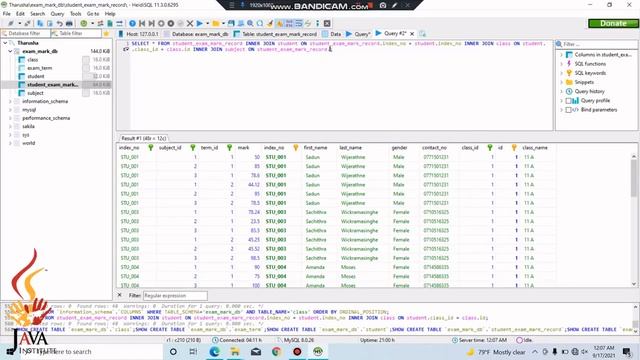Viewport: 640px width, 360px height.
Task: Select the subject table in tree
Action: coord(35,93)
